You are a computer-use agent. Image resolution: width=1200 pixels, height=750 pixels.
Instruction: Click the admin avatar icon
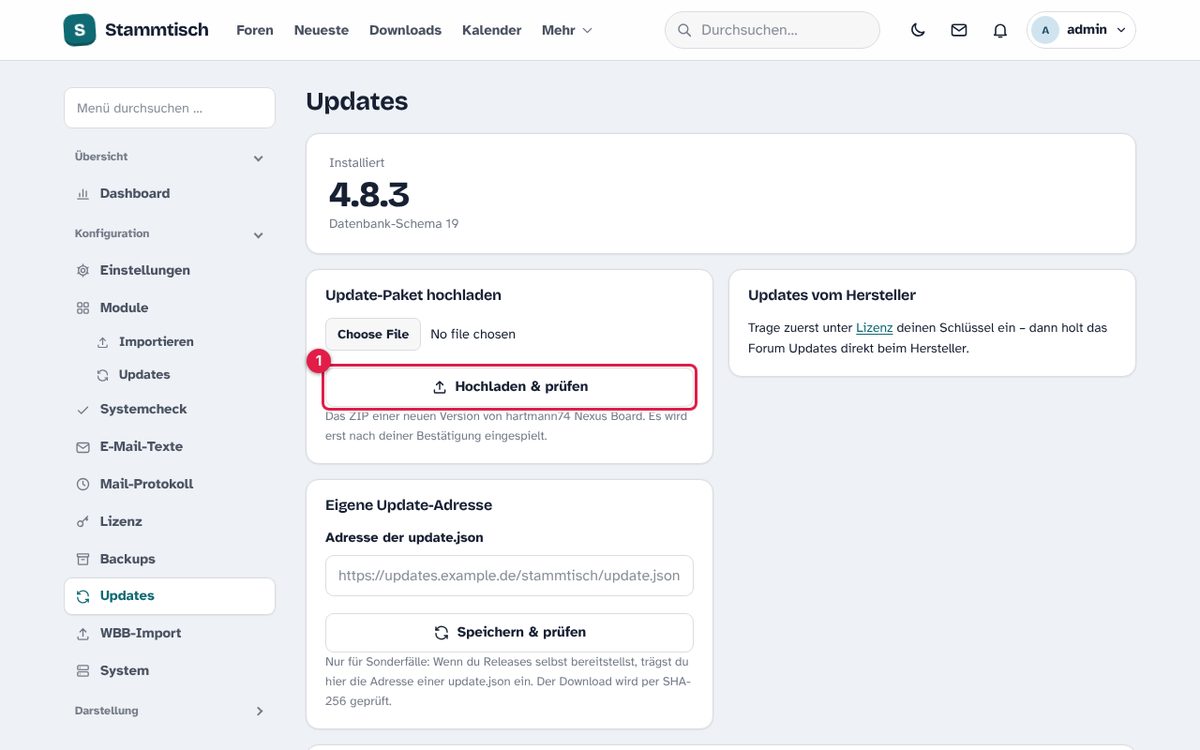coord(1045,30)
